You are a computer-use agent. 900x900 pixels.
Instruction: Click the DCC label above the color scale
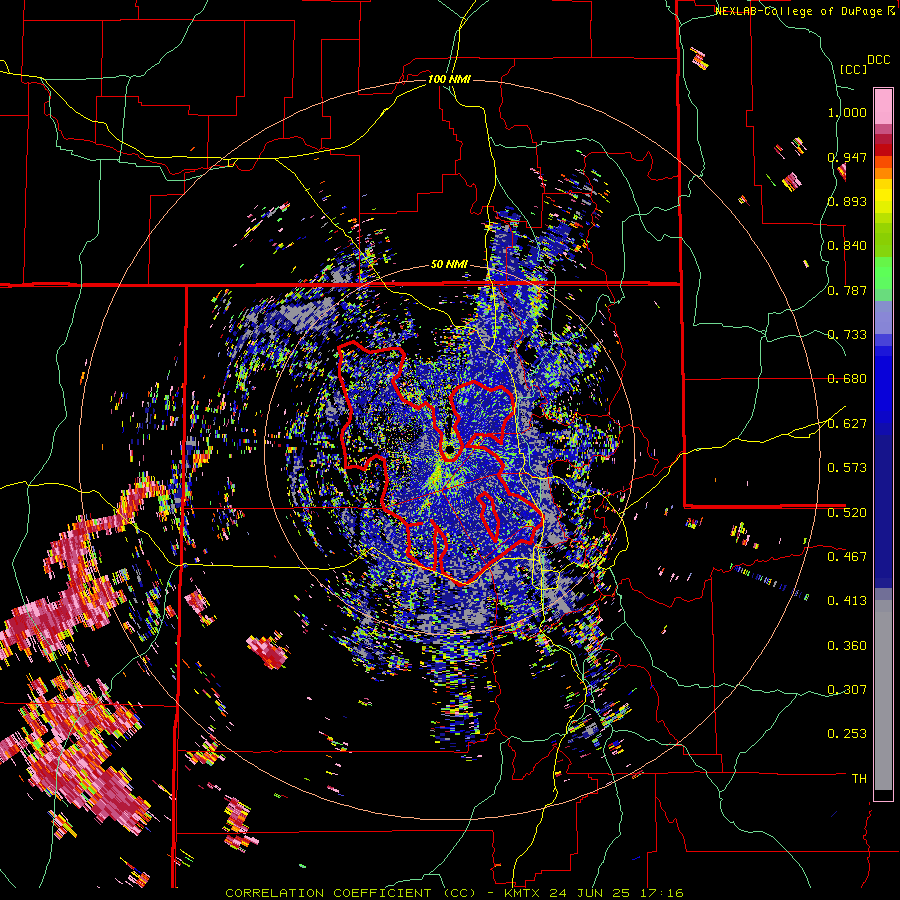click(x=878, y=60)
